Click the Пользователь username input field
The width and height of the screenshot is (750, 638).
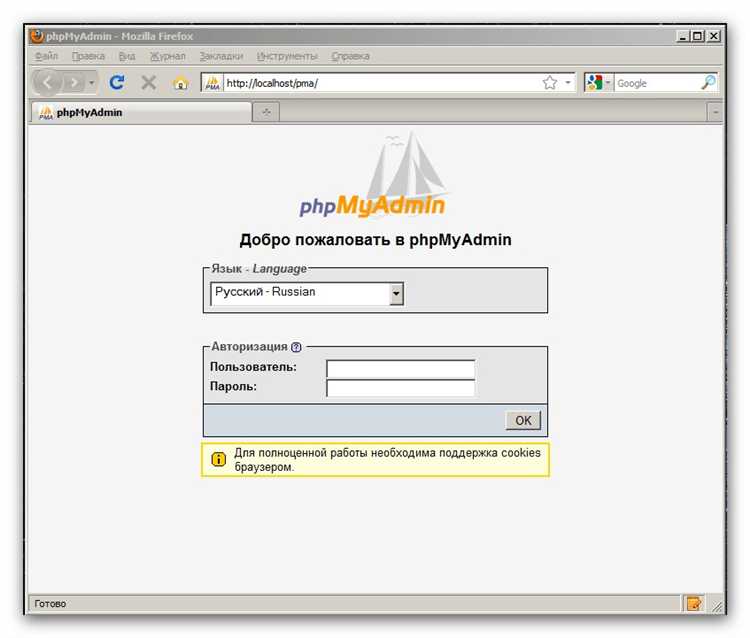coord(400,369)
